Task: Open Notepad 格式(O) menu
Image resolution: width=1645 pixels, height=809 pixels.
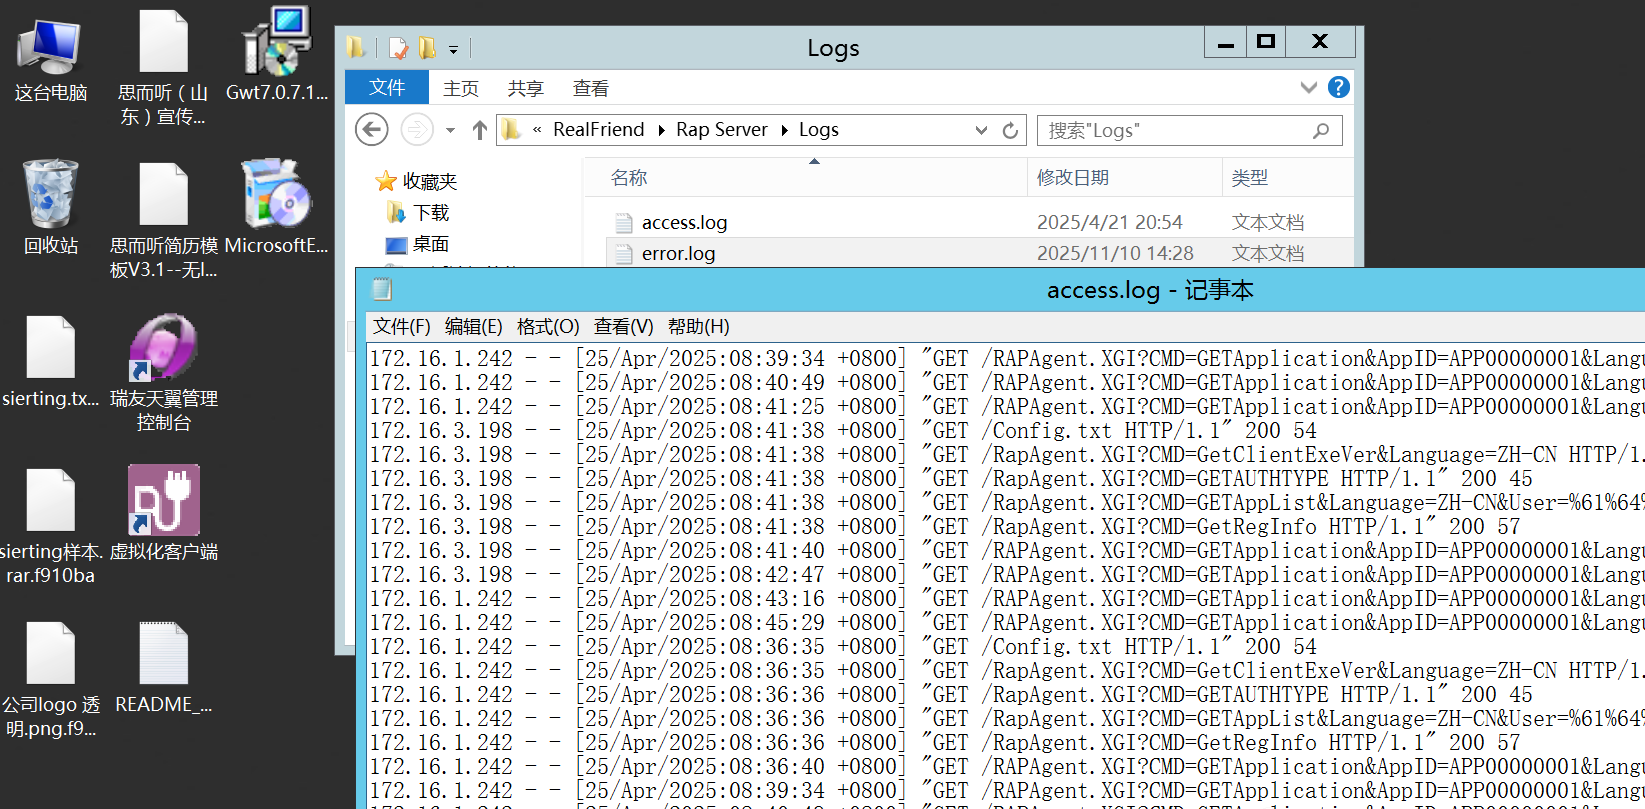Action: pyautogui.click(x=548, y=327)
